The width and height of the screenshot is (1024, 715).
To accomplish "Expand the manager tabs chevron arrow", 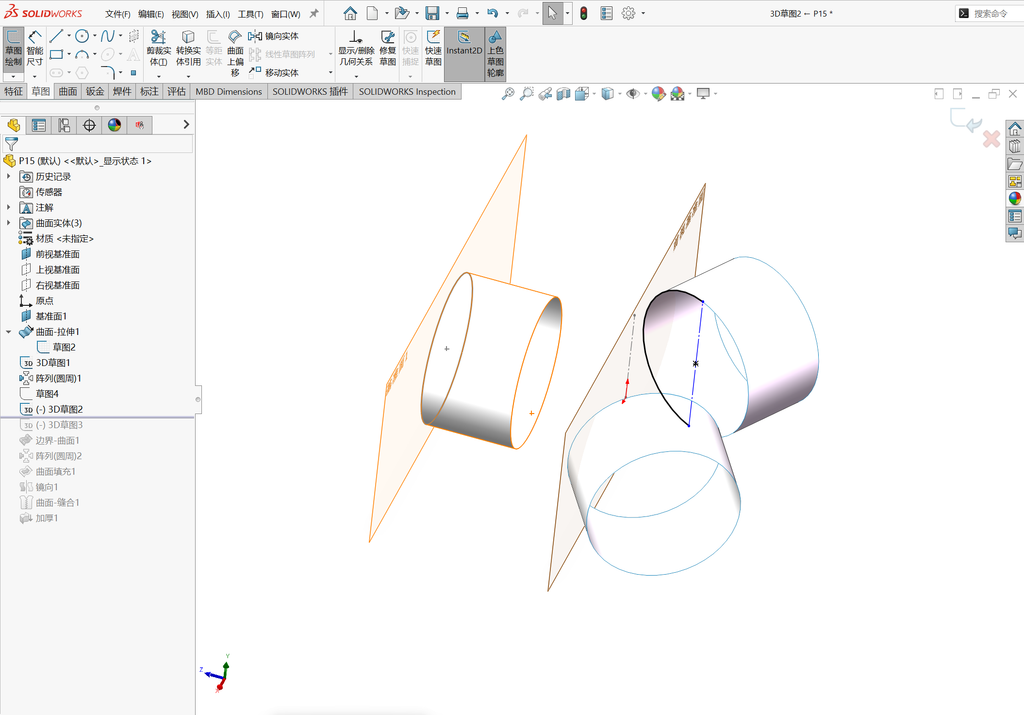I will [x=186, y=125].
